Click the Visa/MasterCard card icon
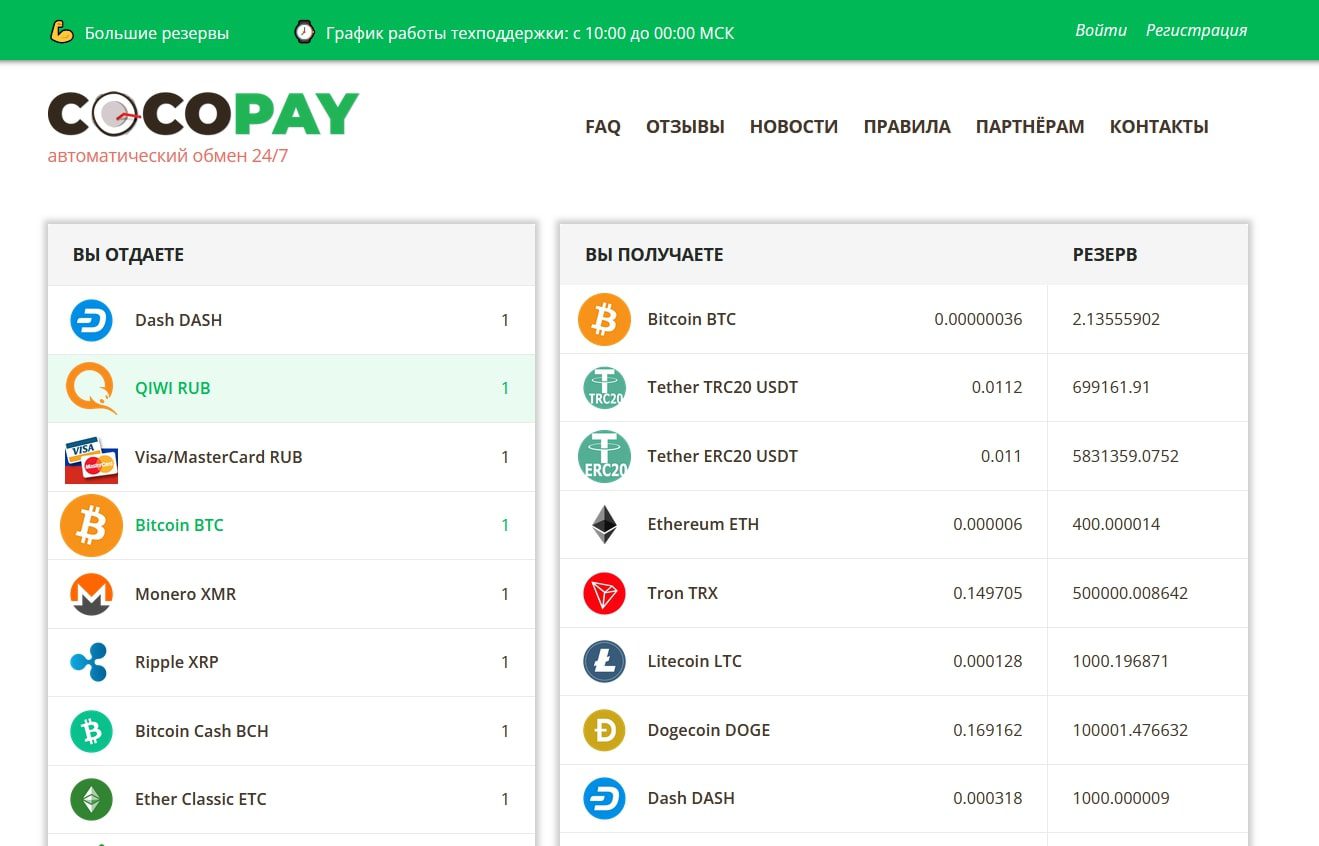The height and width of the screenshot is (846, 1319). click(x=91, y=459)
